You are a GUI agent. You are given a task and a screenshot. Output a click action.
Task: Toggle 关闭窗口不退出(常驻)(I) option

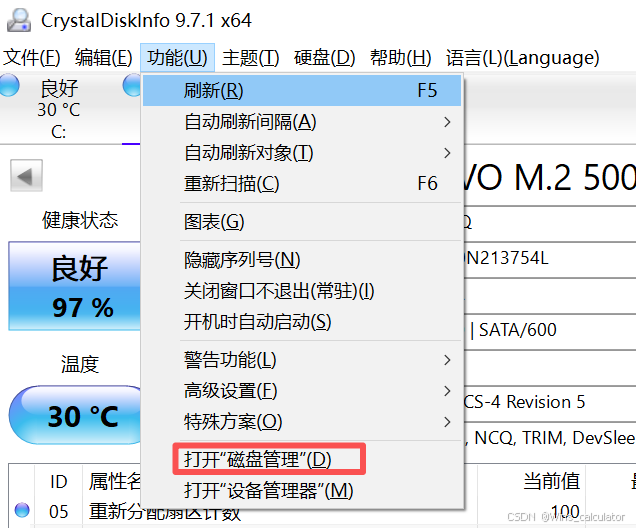[x=302, y=291]
